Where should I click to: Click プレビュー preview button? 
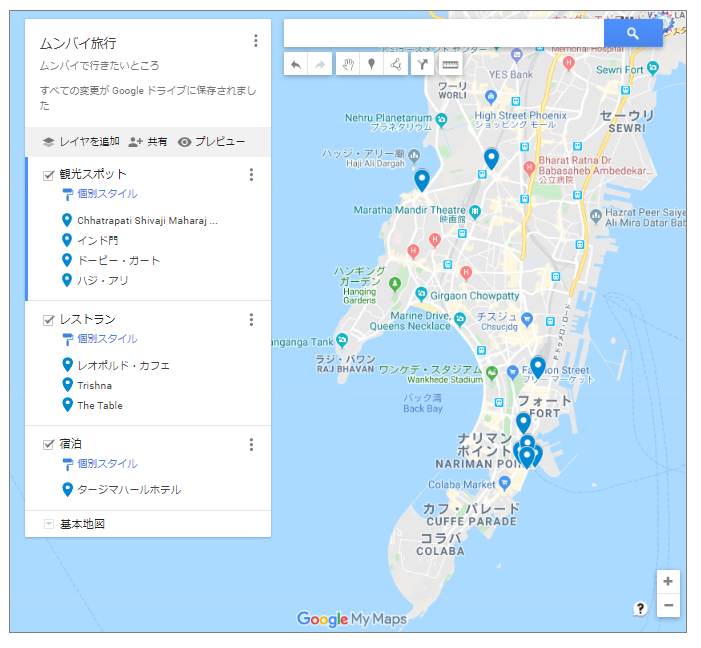(211, 142)
